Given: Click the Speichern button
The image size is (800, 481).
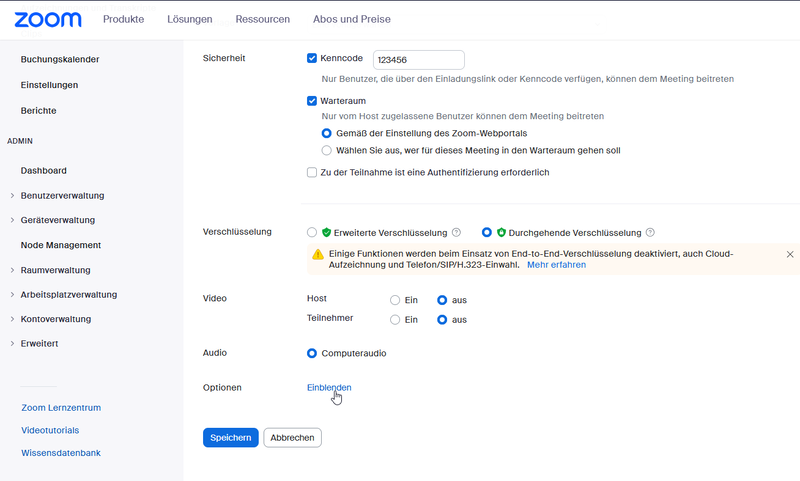Looking at the screenshot, I should 231,438.
